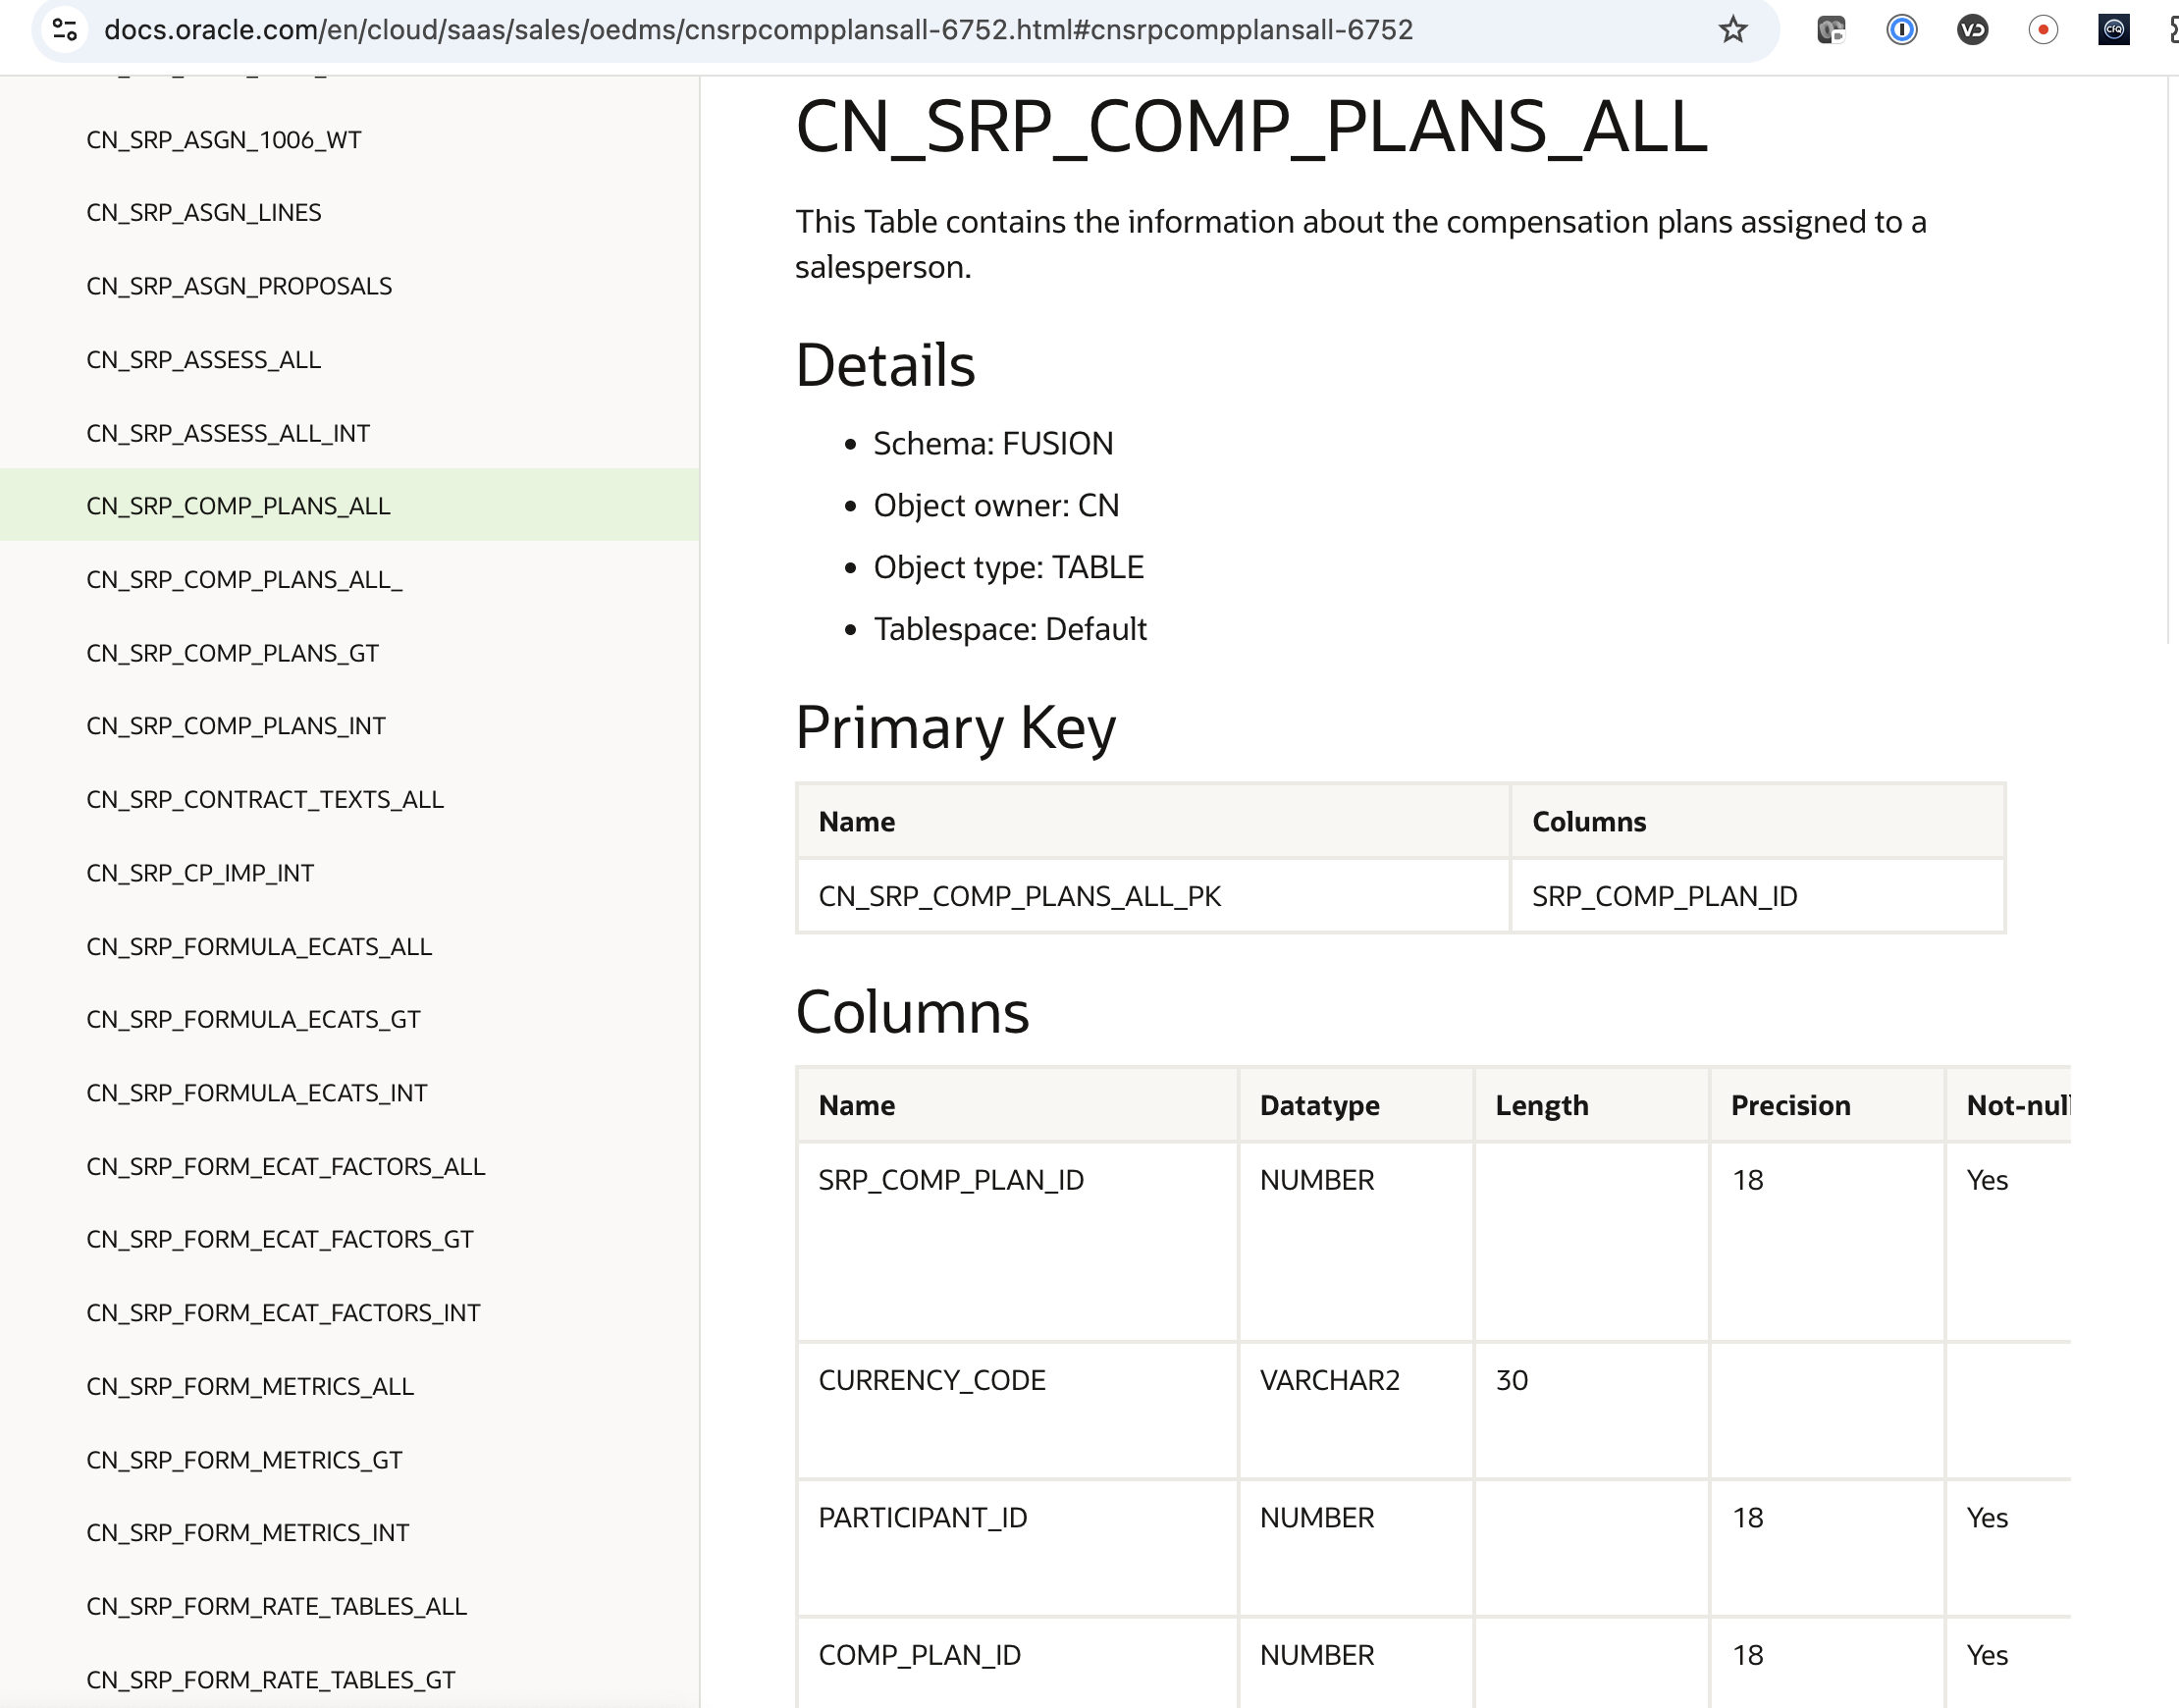Click the red record extension icon
This screenshot has width=2179, height=1708.
[2043, 30]
